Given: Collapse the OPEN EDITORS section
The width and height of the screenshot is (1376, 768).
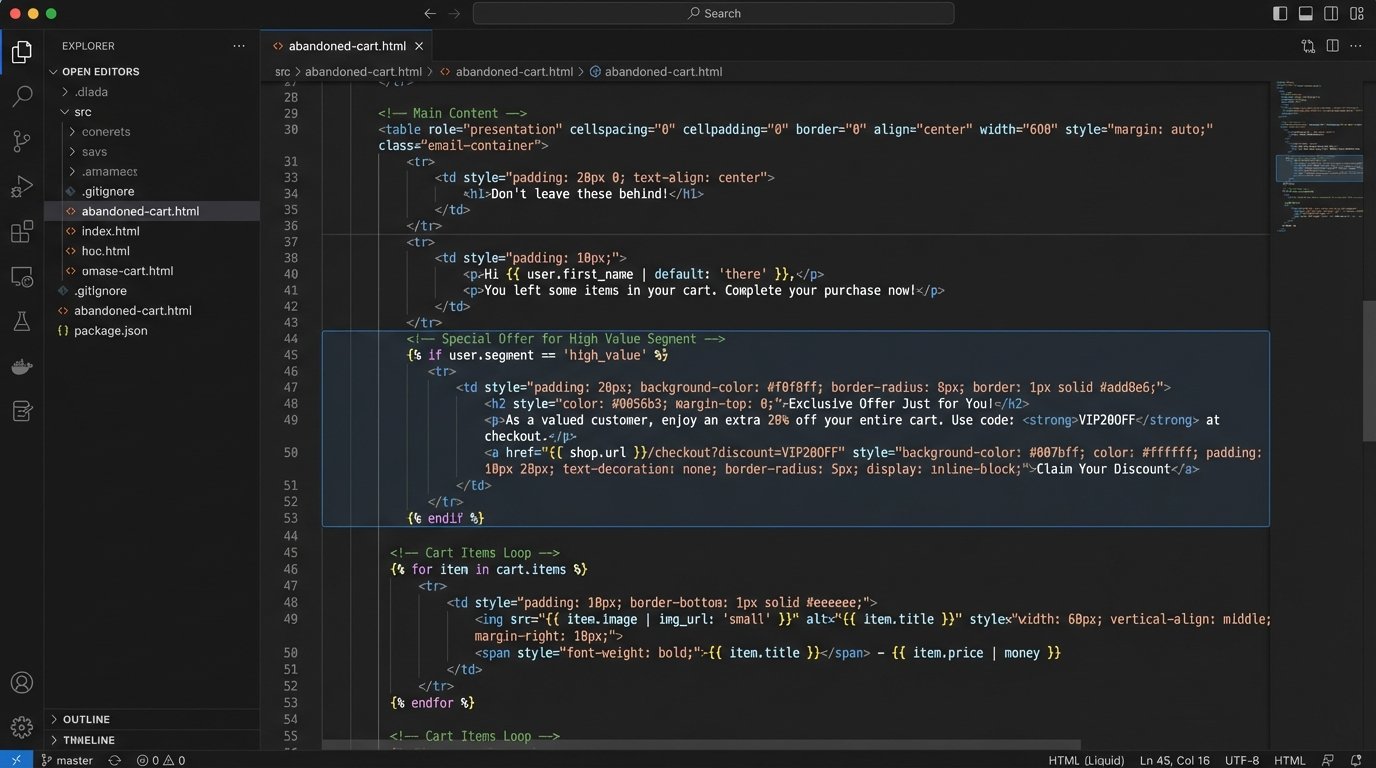Looking at the screenshot, I should coord(100,72).
